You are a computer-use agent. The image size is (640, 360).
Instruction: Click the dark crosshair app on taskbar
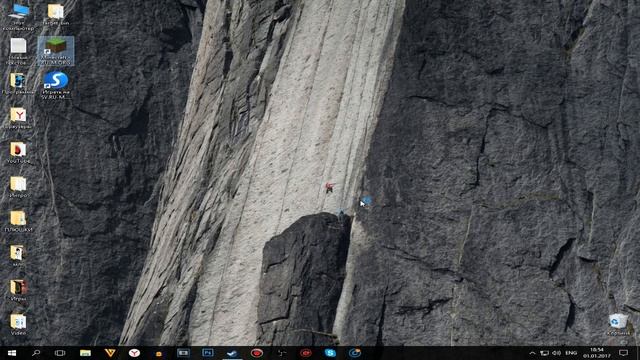[281, 353]
